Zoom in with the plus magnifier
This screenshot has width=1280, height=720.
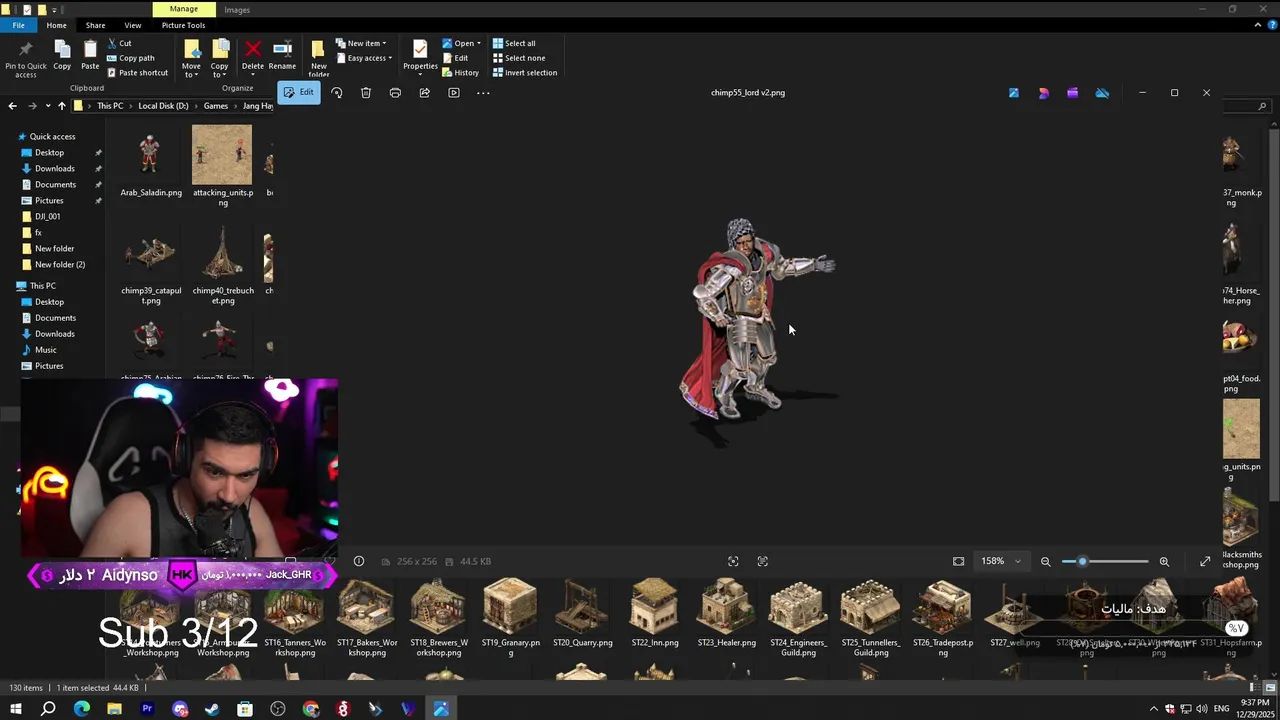(1164, 561)
